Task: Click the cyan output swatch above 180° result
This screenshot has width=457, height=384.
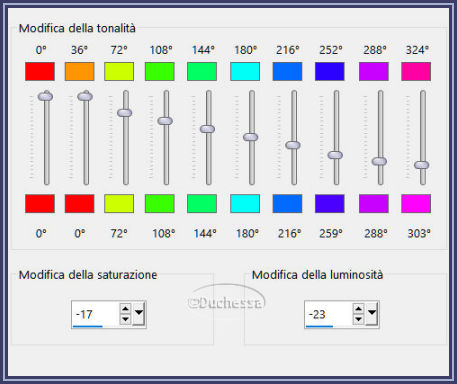Action: [x=245, y=203]
